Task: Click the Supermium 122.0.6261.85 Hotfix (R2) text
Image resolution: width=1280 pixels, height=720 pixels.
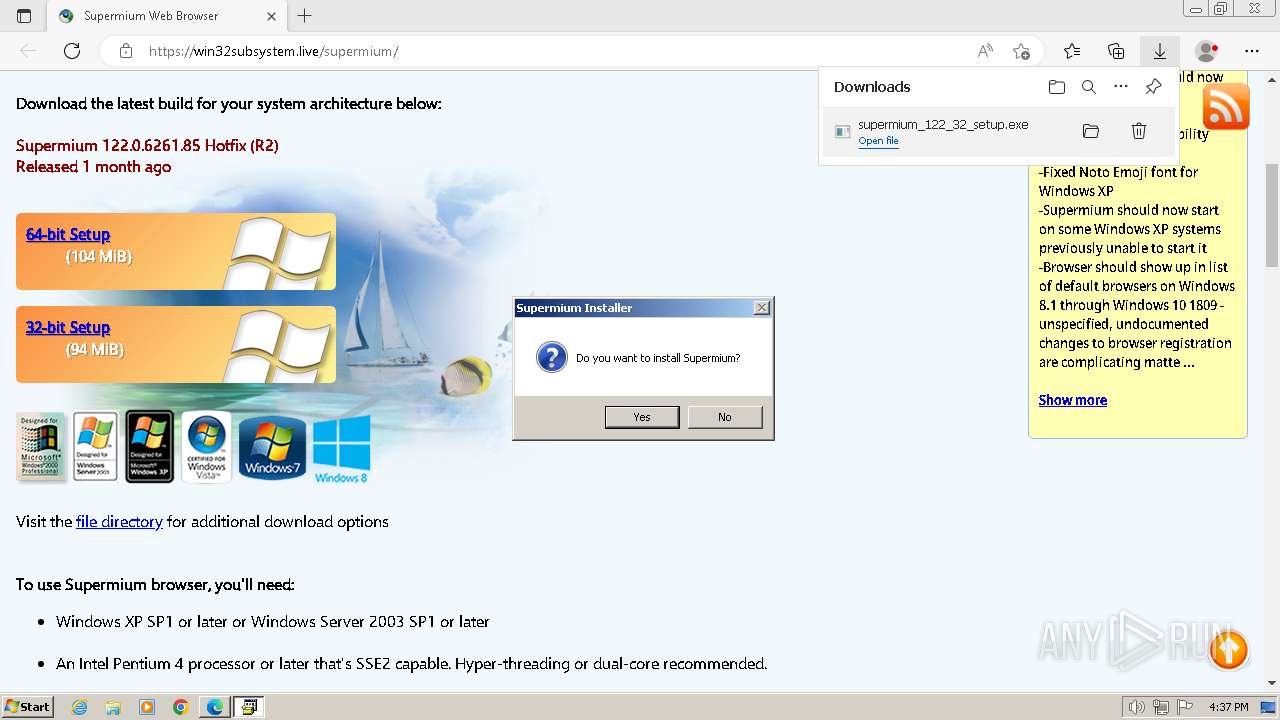Action: (147, 145)
